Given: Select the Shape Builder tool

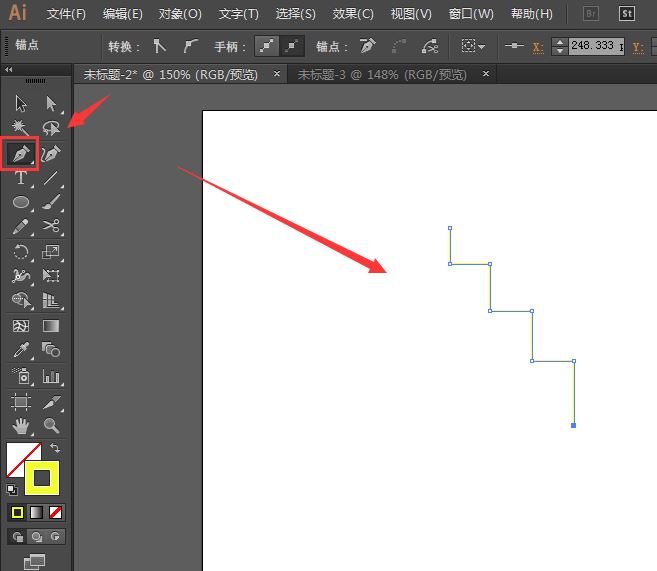Looking at the screenshot, I should click(21, 300).
